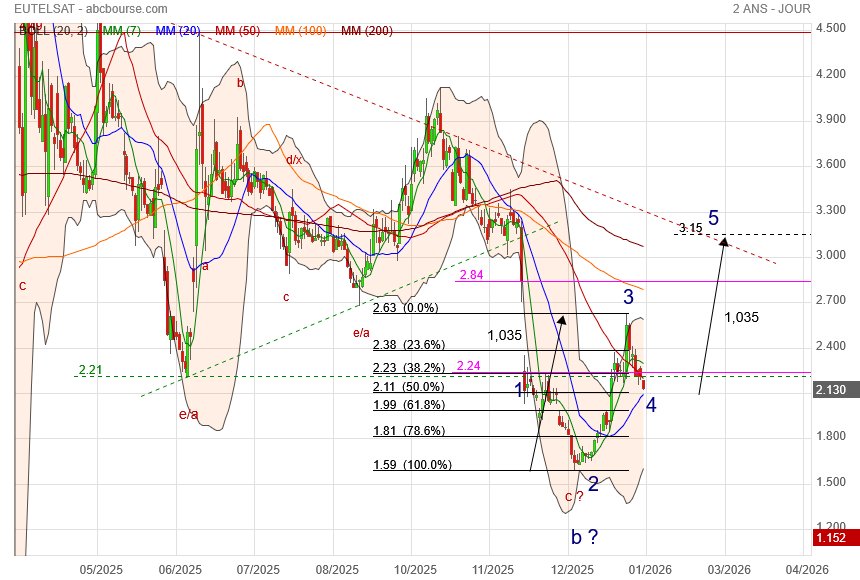This screenshot has height=580, width=860.
Task: Click the 03/2026 date axis label
Action: [x=729, y=570]
